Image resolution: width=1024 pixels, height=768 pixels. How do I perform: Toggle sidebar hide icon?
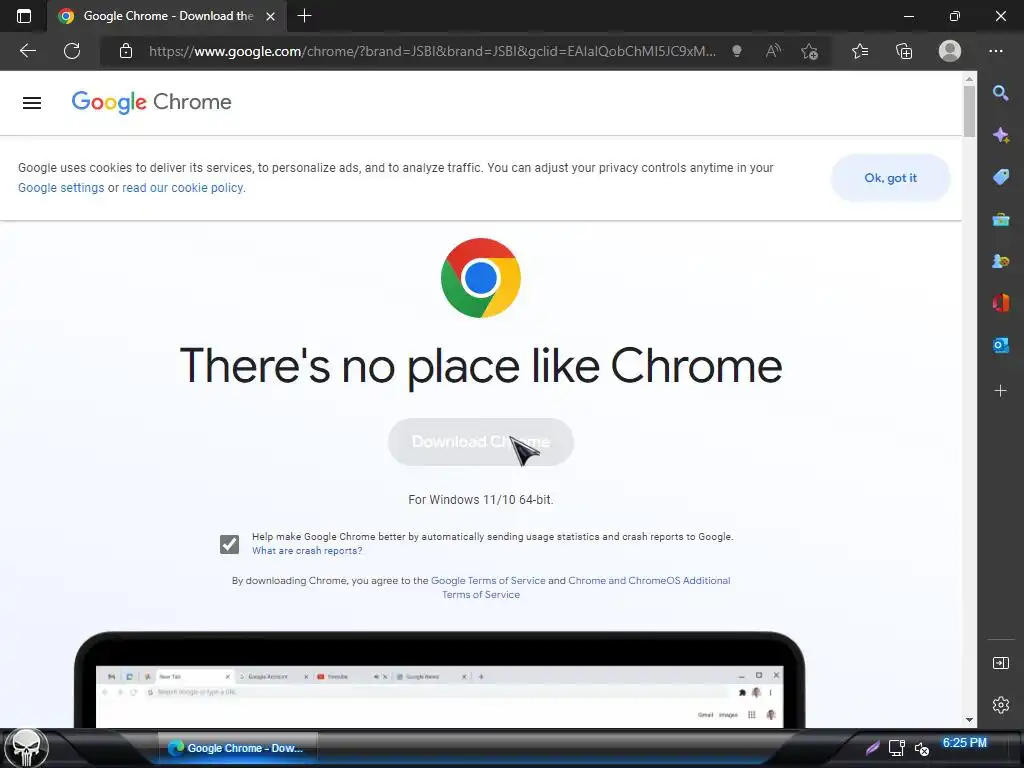(x=1000, y=663)
